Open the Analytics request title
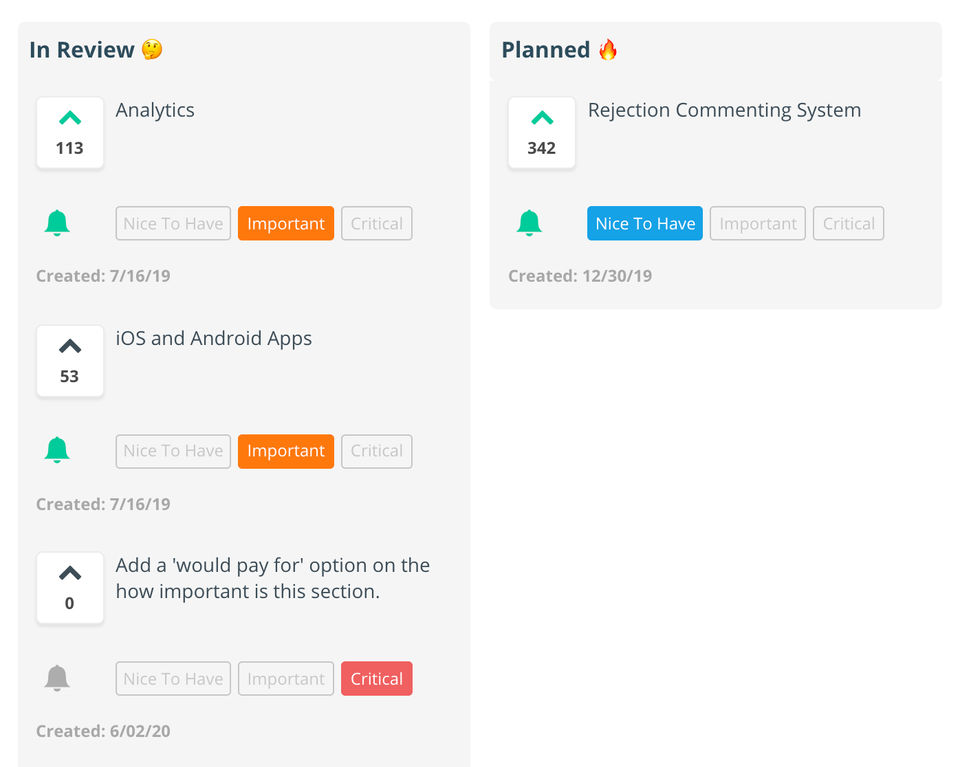 (x=155, y=110)
